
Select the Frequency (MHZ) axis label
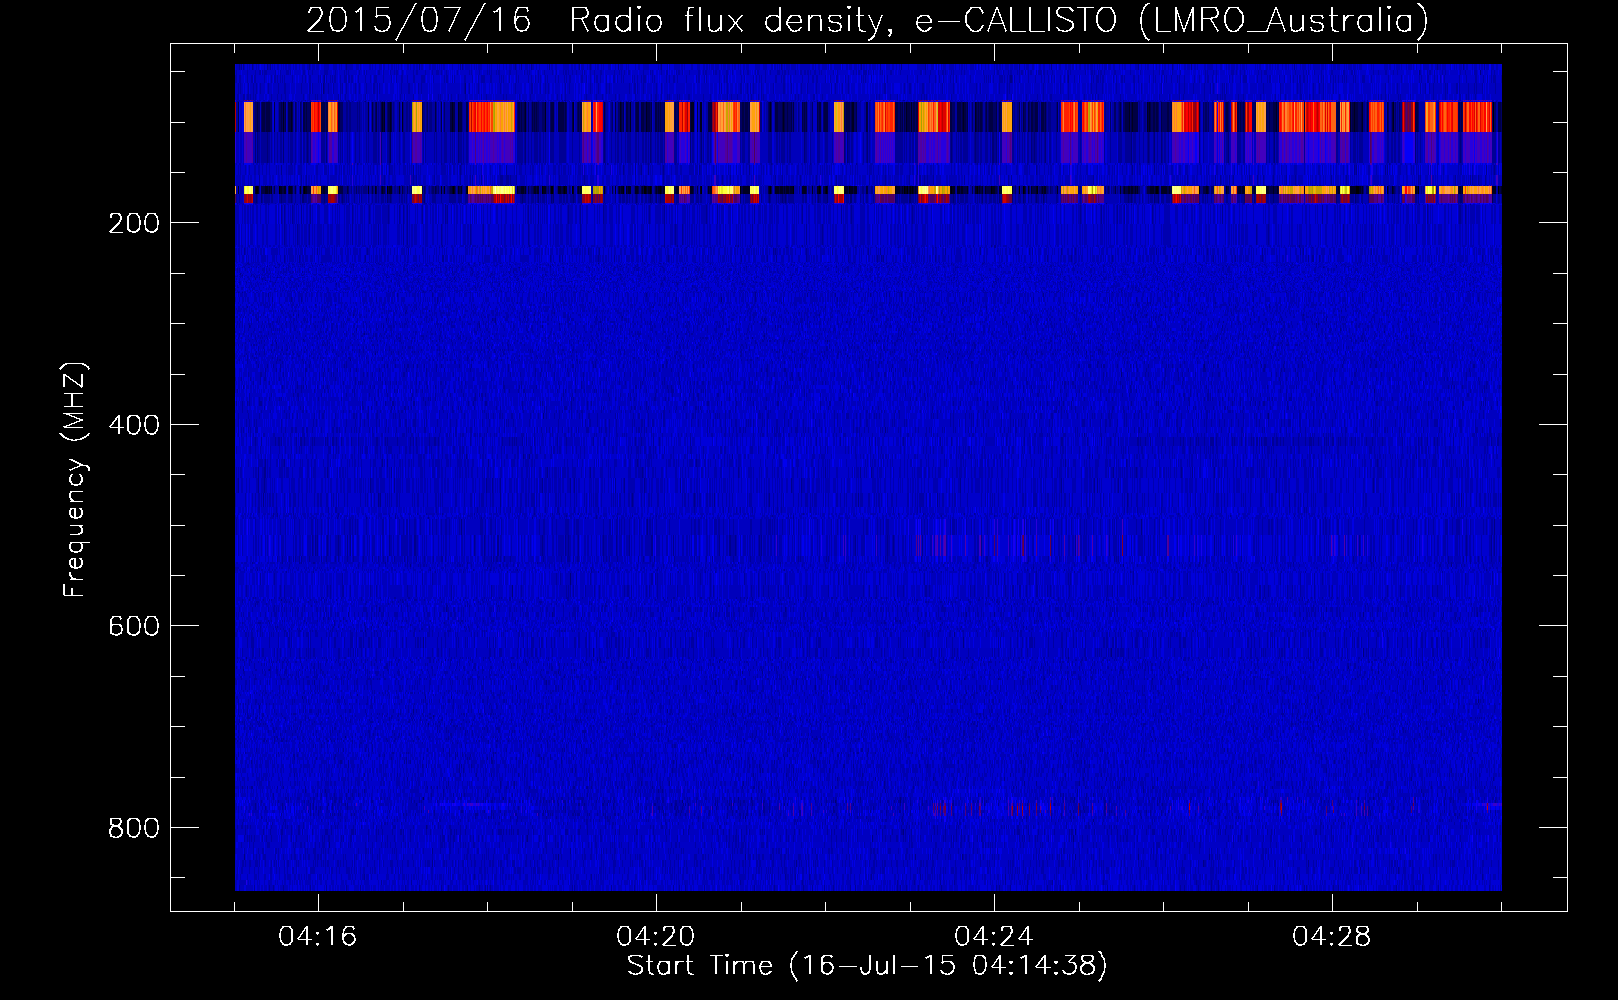(75, 480)
